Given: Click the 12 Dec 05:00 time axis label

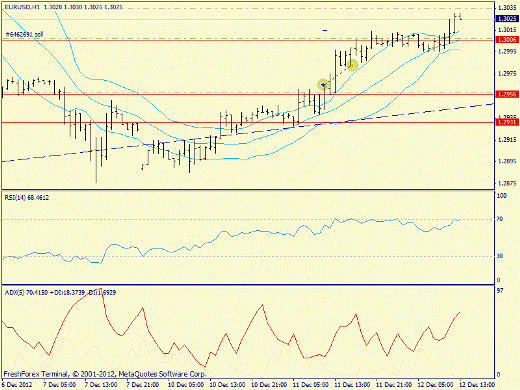Looking at the screenshot, I should (436, 385).
